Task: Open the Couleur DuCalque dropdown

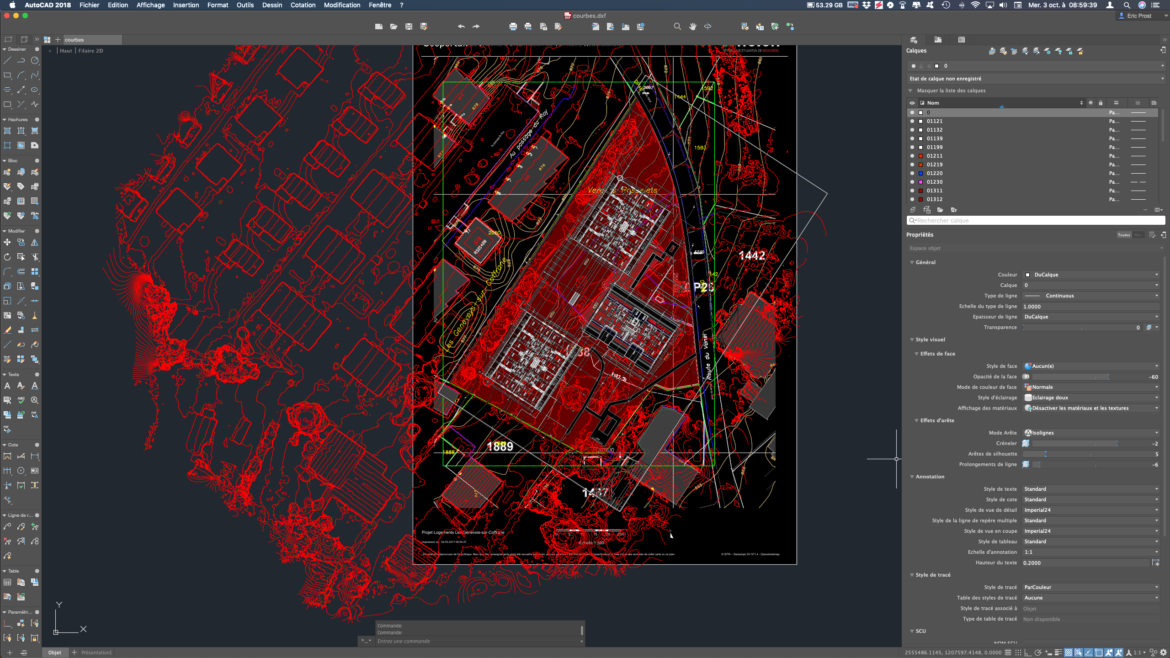Action: 1091,275
